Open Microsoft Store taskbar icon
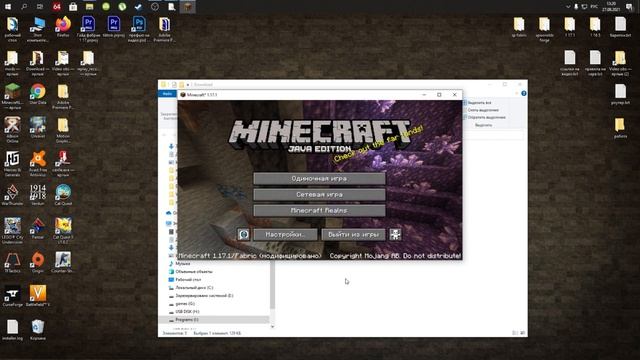 click(x=73, y=7)
